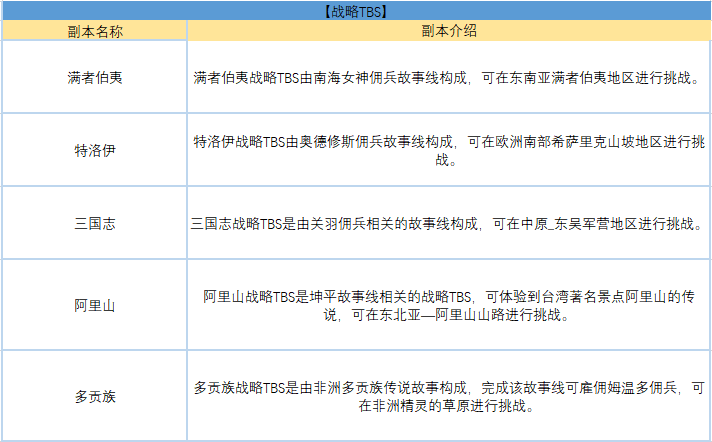
Task: Click the 三国志 name cell
Action: coord(95,223)
